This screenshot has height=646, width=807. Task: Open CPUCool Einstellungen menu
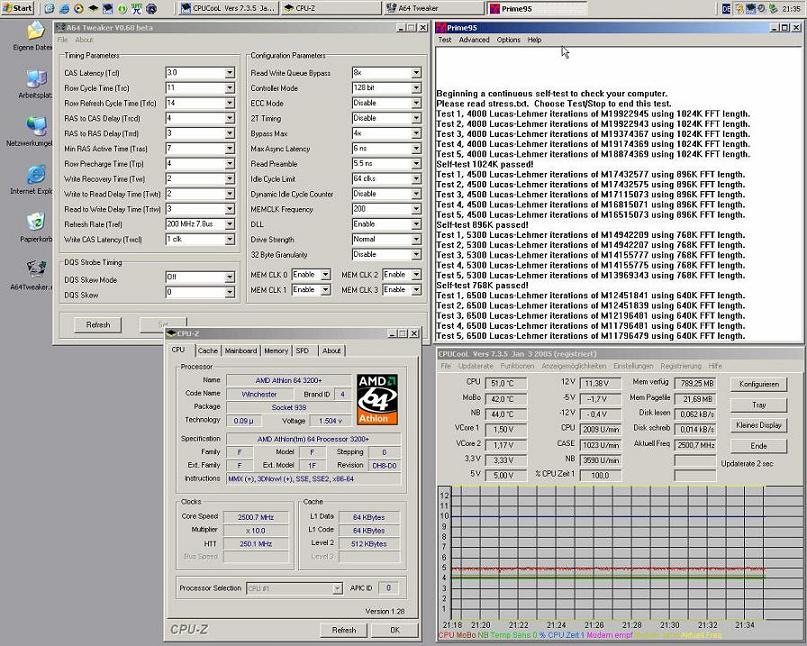click(633, 366)
